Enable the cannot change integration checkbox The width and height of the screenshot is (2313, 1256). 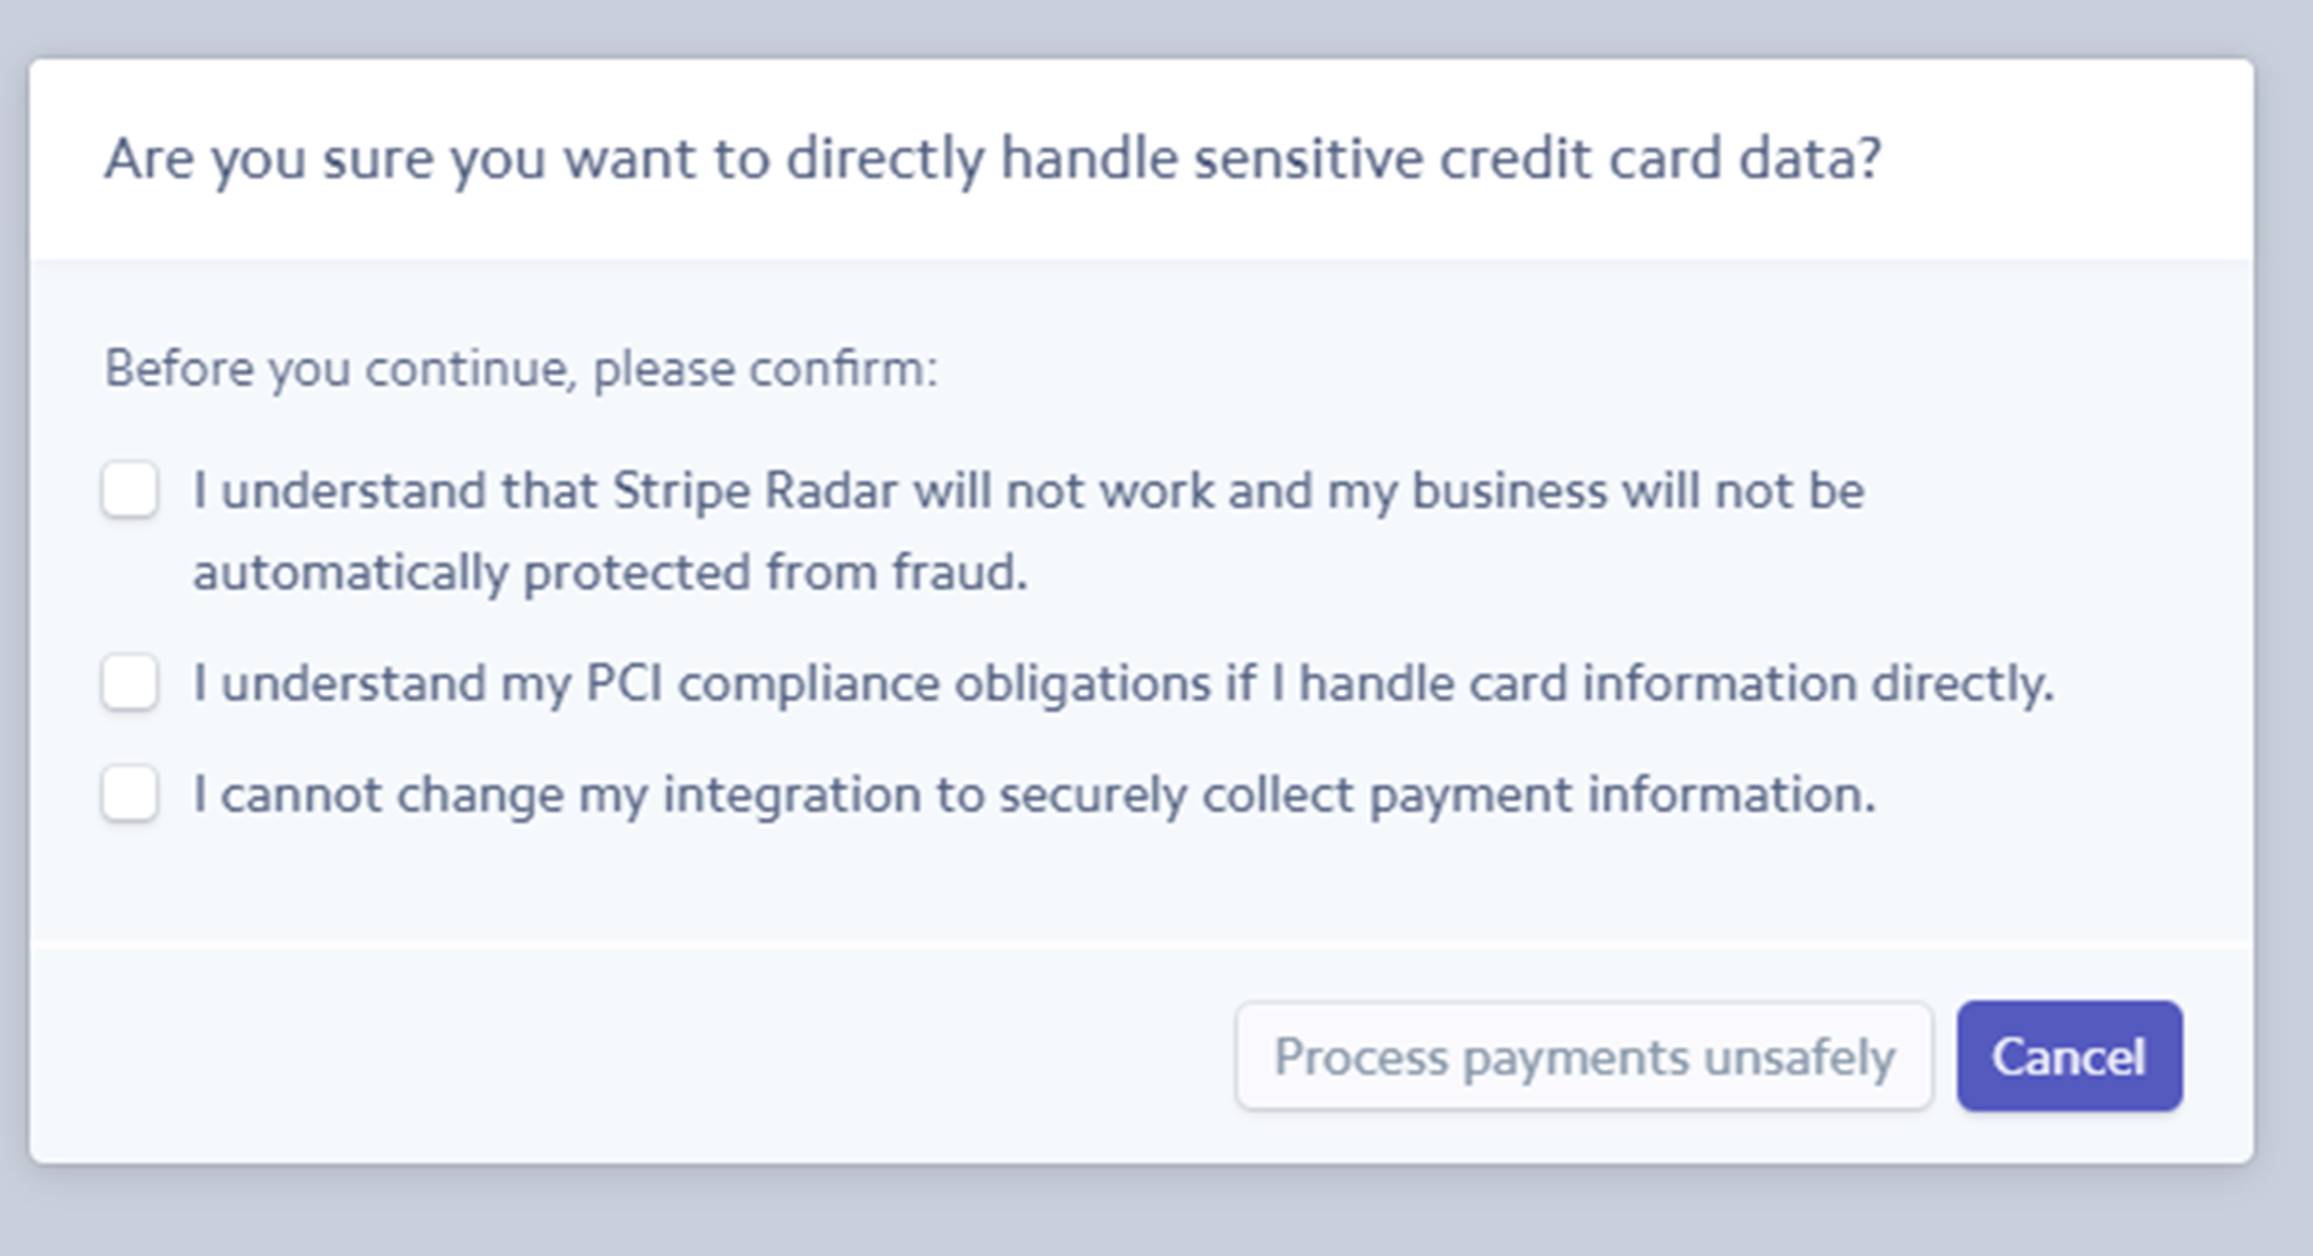[130, 794]
